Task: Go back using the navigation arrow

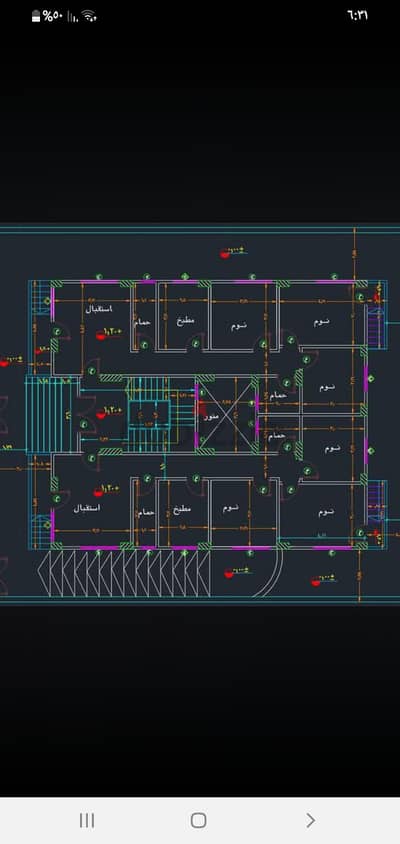Action: click(311, 820)
